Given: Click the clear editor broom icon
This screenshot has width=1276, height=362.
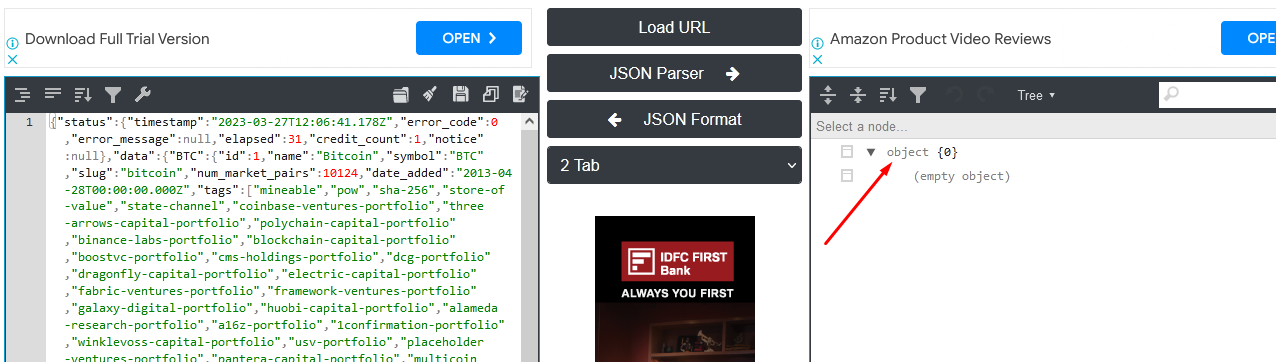Looking at the screenshot, I should pos(430,95).
